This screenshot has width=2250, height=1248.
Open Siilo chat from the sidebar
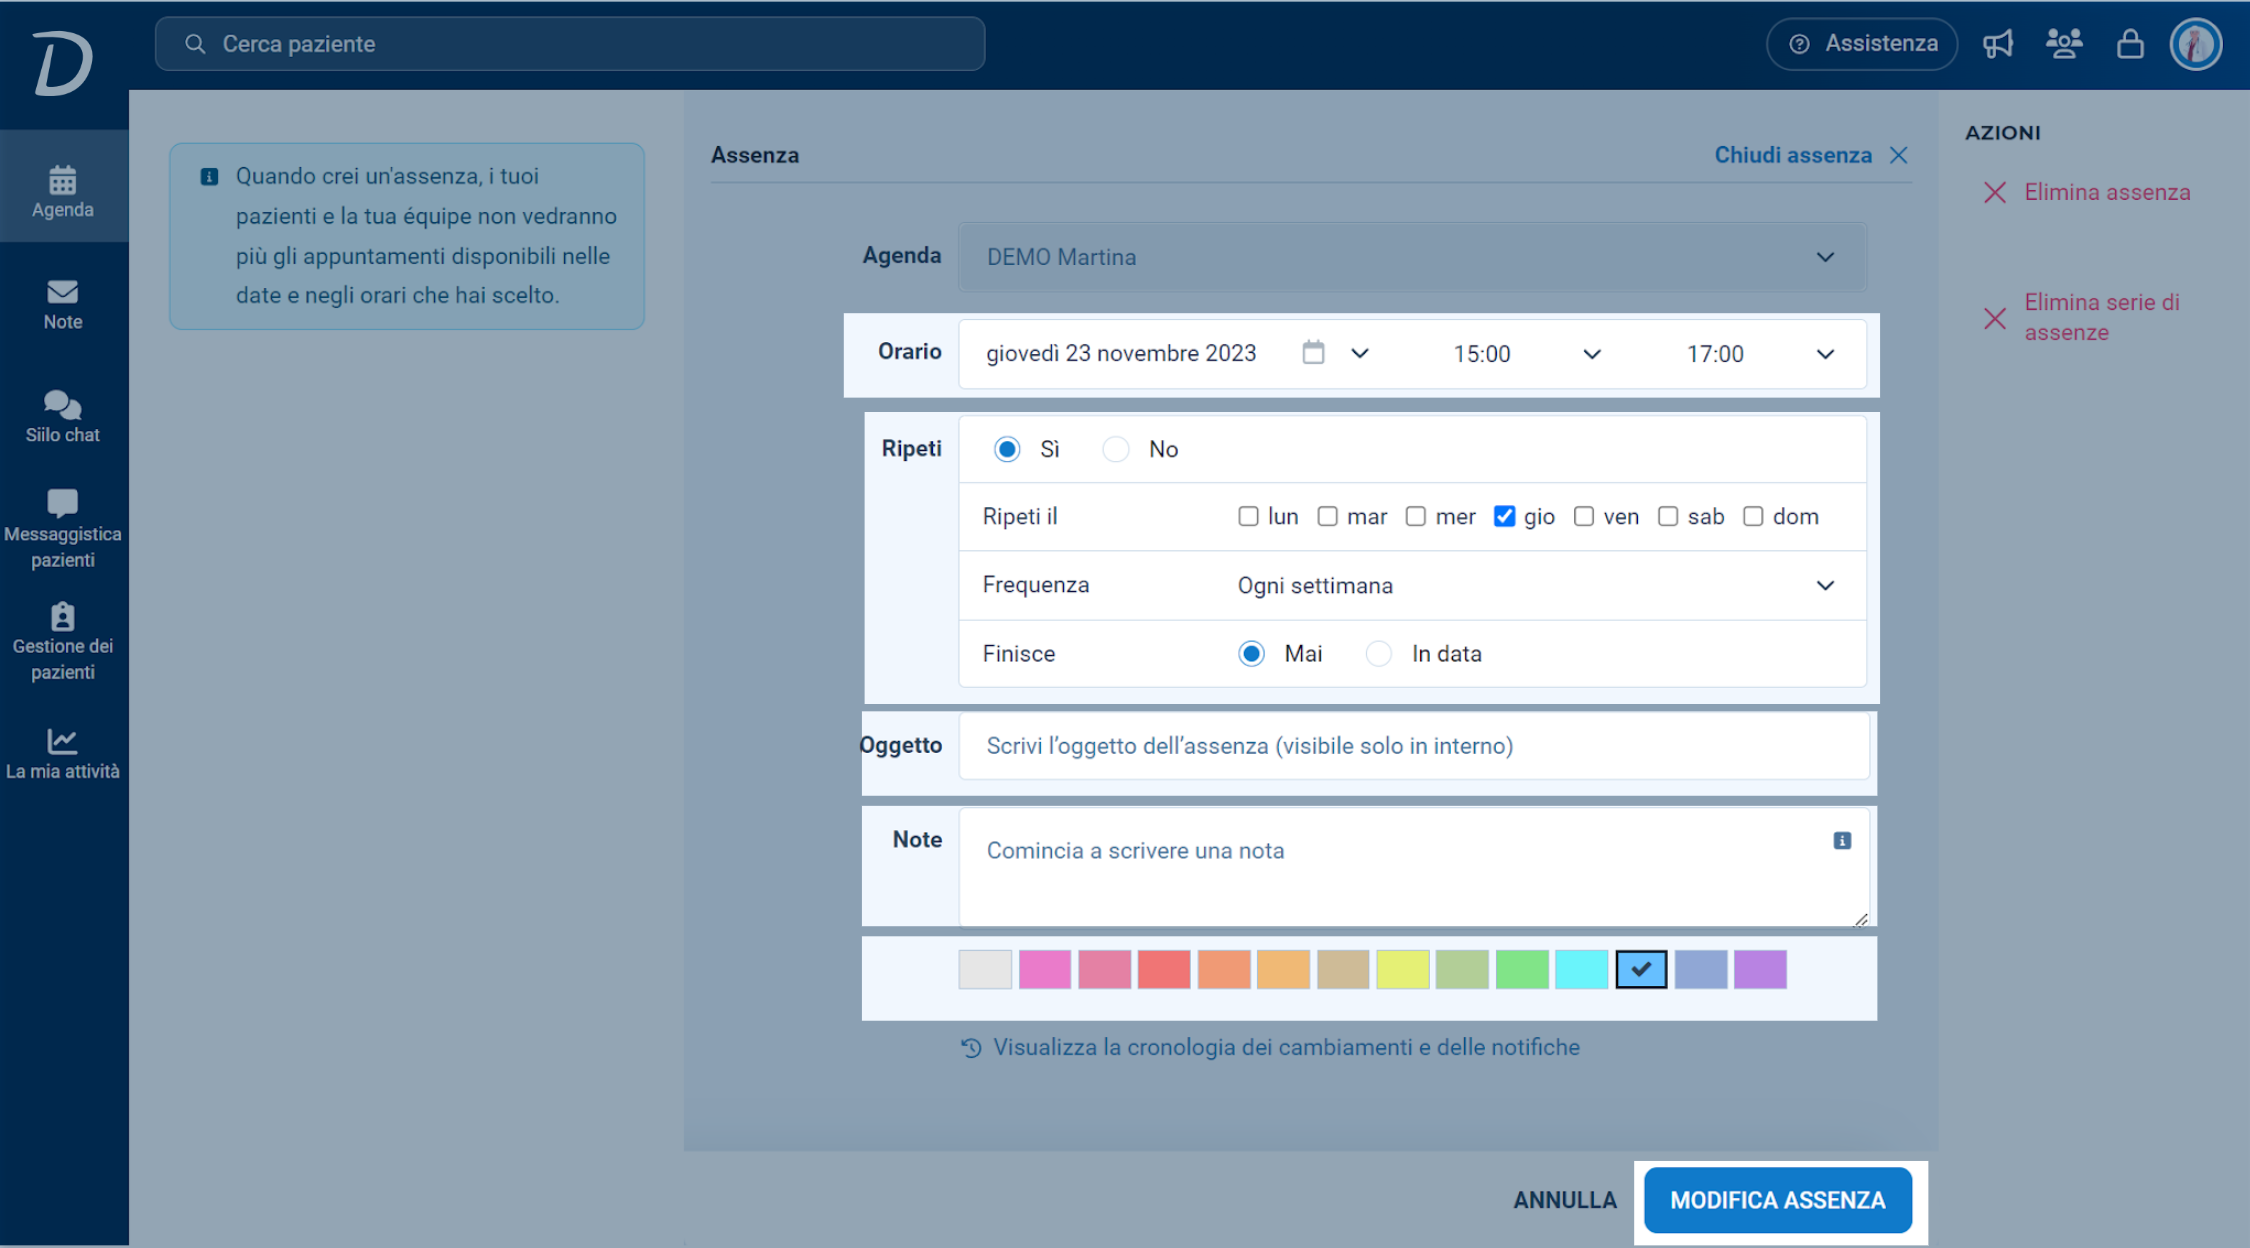(62, 416)
